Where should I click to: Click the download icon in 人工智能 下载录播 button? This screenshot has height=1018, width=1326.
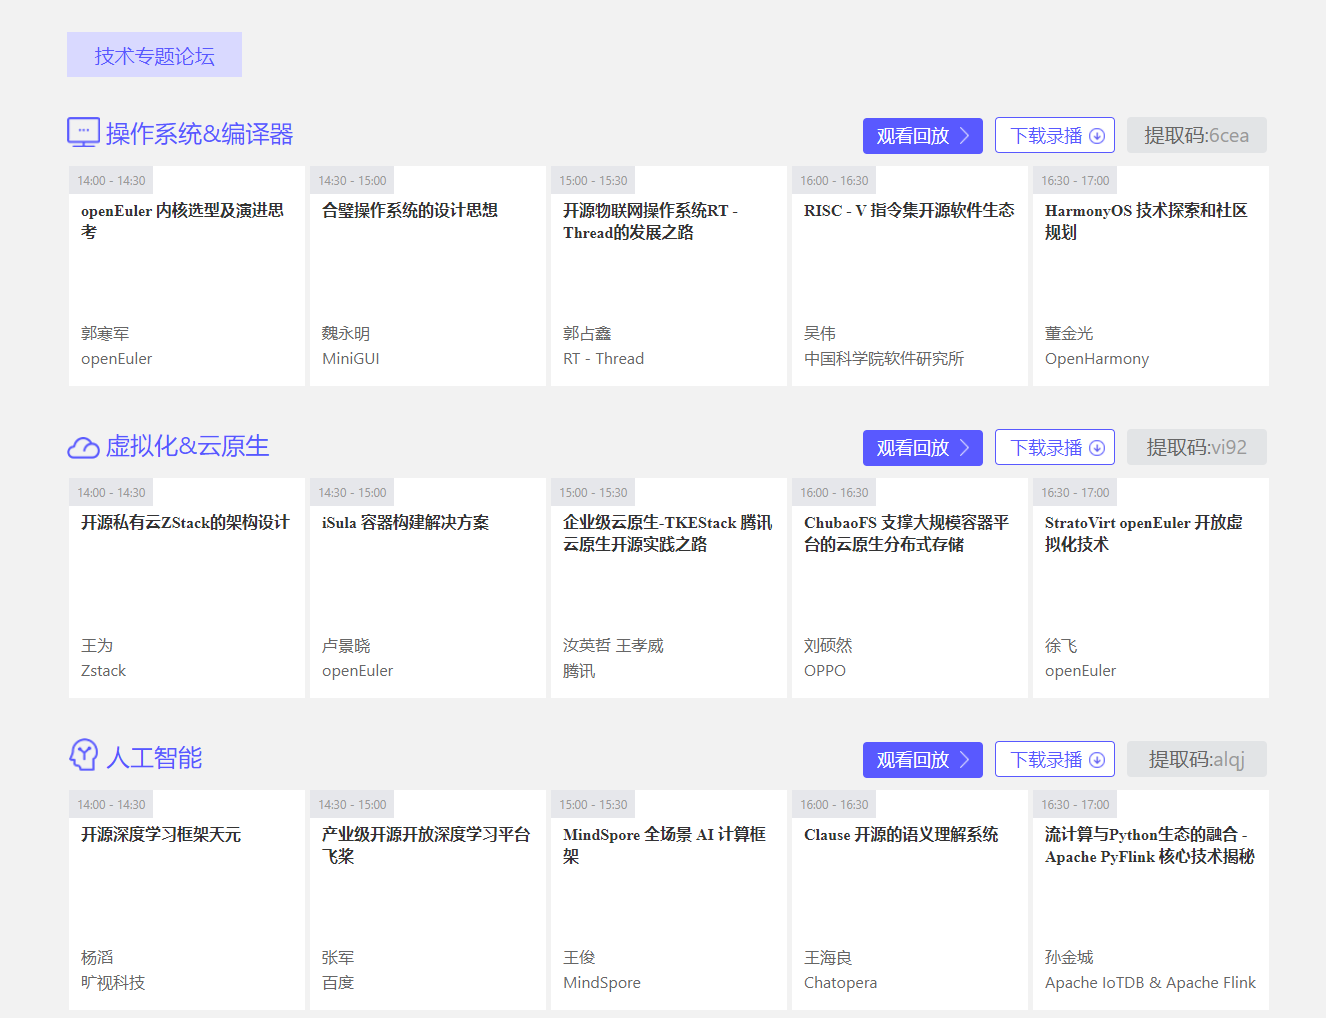tap(1097, 759)
